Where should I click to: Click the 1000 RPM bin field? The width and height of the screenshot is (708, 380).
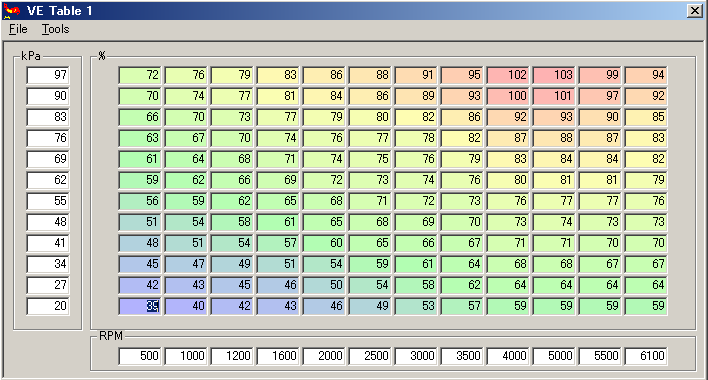pos(186,356)
